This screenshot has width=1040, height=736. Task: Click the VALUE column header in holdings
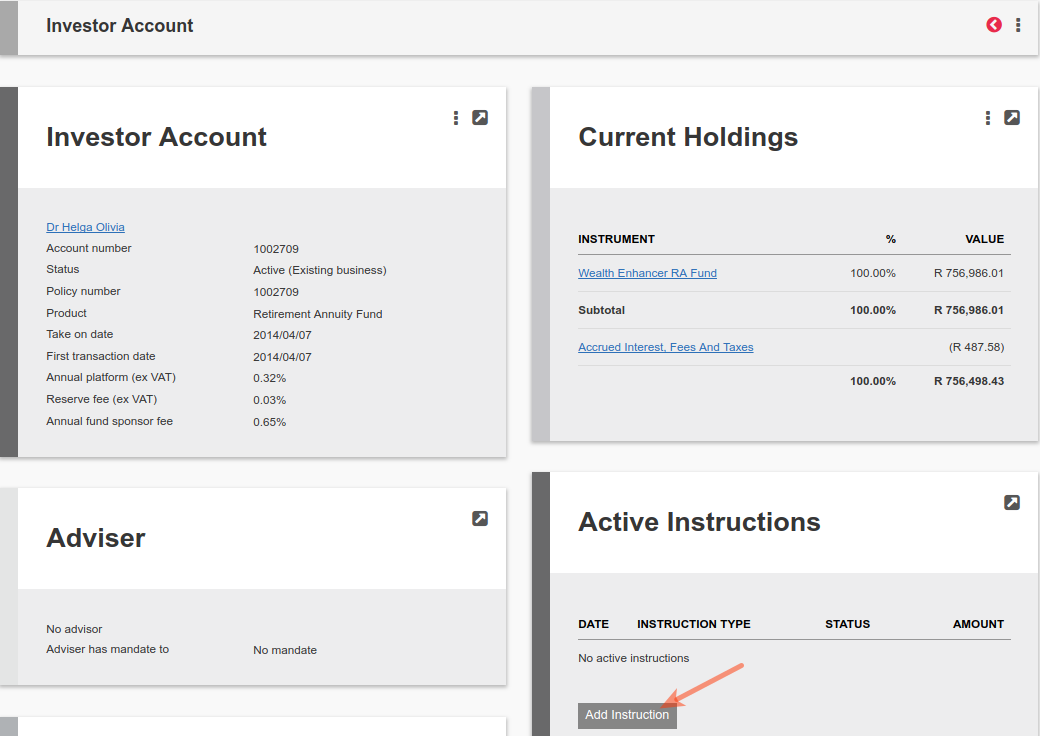[984, 239]
